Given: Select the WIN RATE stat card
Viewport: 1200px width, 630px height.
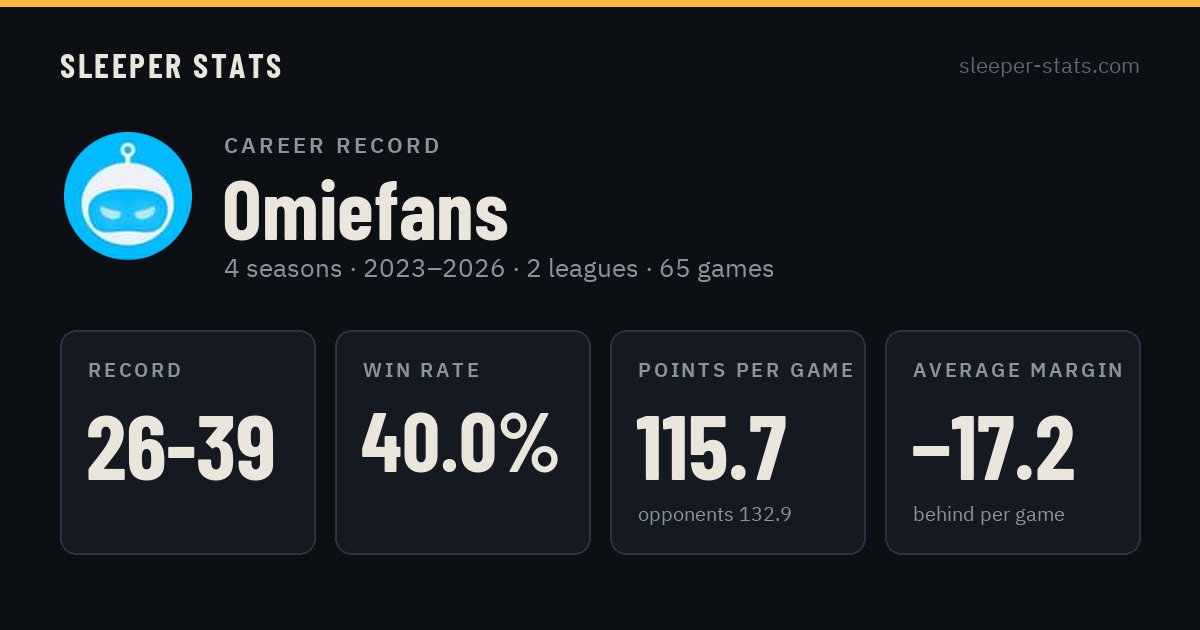Looking at the screenshot, I should pyautogui.click(x=463, y=442).
